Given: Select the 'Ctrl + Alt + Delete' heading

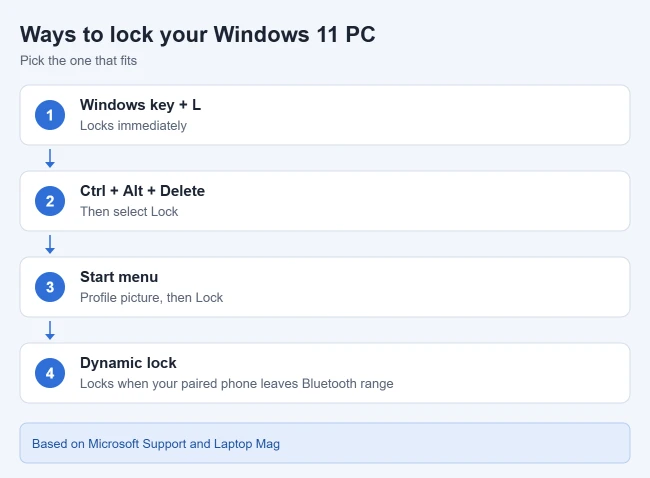Looking at the screenshot, I should click(142, 191).
